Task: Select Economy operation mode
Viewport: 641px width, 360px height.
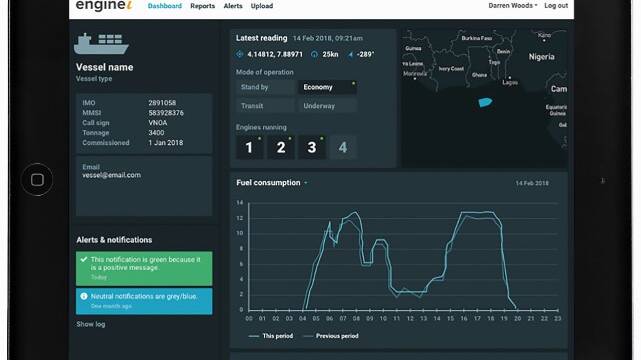Action: click(x=328, y=87)
